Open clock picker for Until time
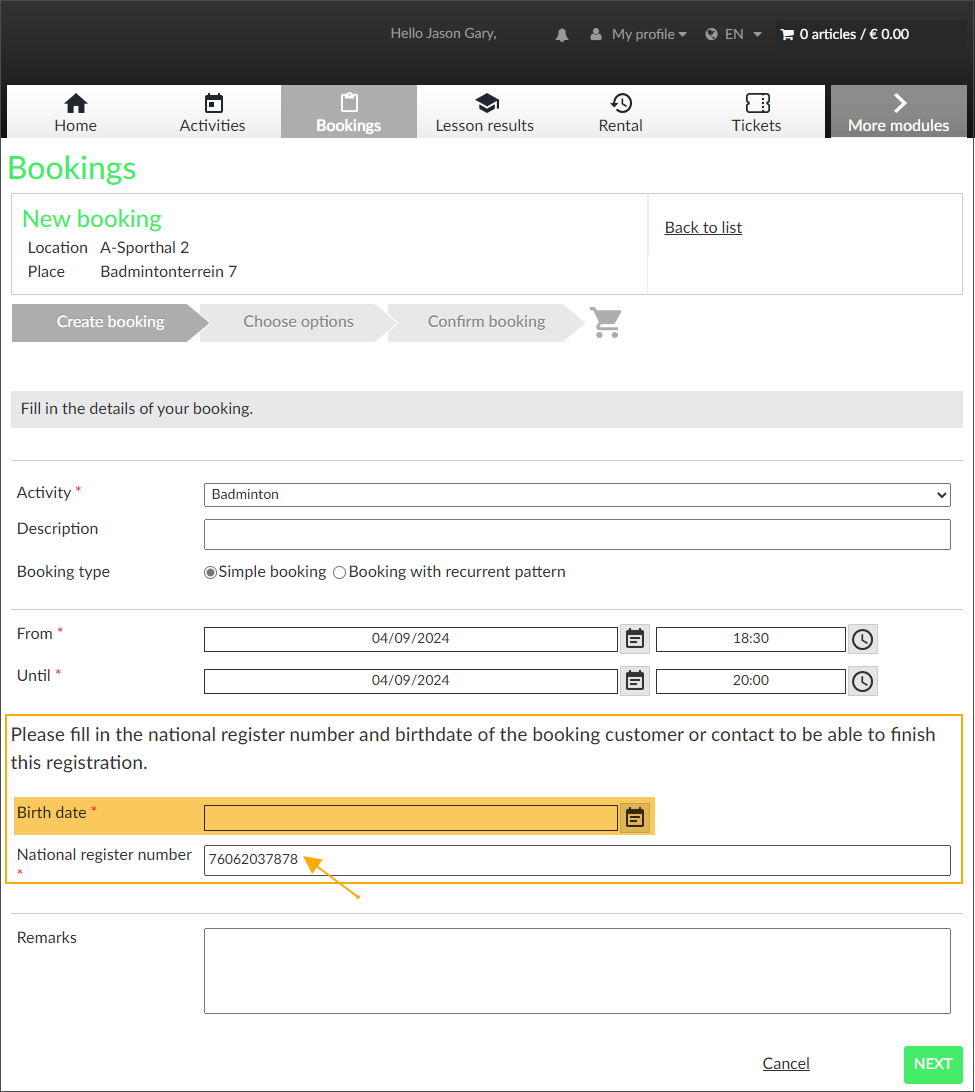The image size is (975, 1092). point(862,682)
